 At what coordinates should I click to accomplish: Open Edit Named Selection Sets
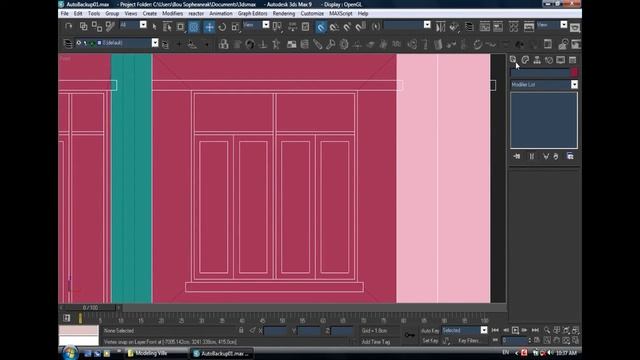pyautogui.click(x=376, y=27)
